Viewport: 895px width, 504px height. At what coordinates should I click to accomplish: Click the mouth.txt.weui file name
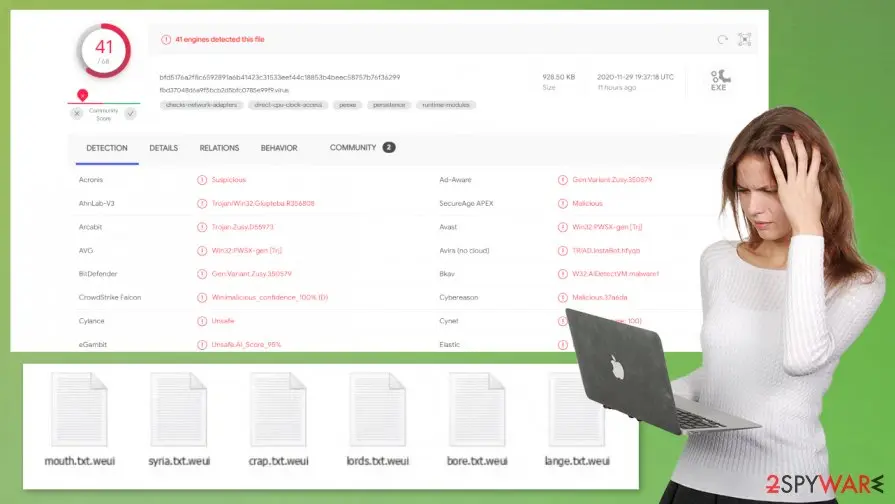click(80, 461)
